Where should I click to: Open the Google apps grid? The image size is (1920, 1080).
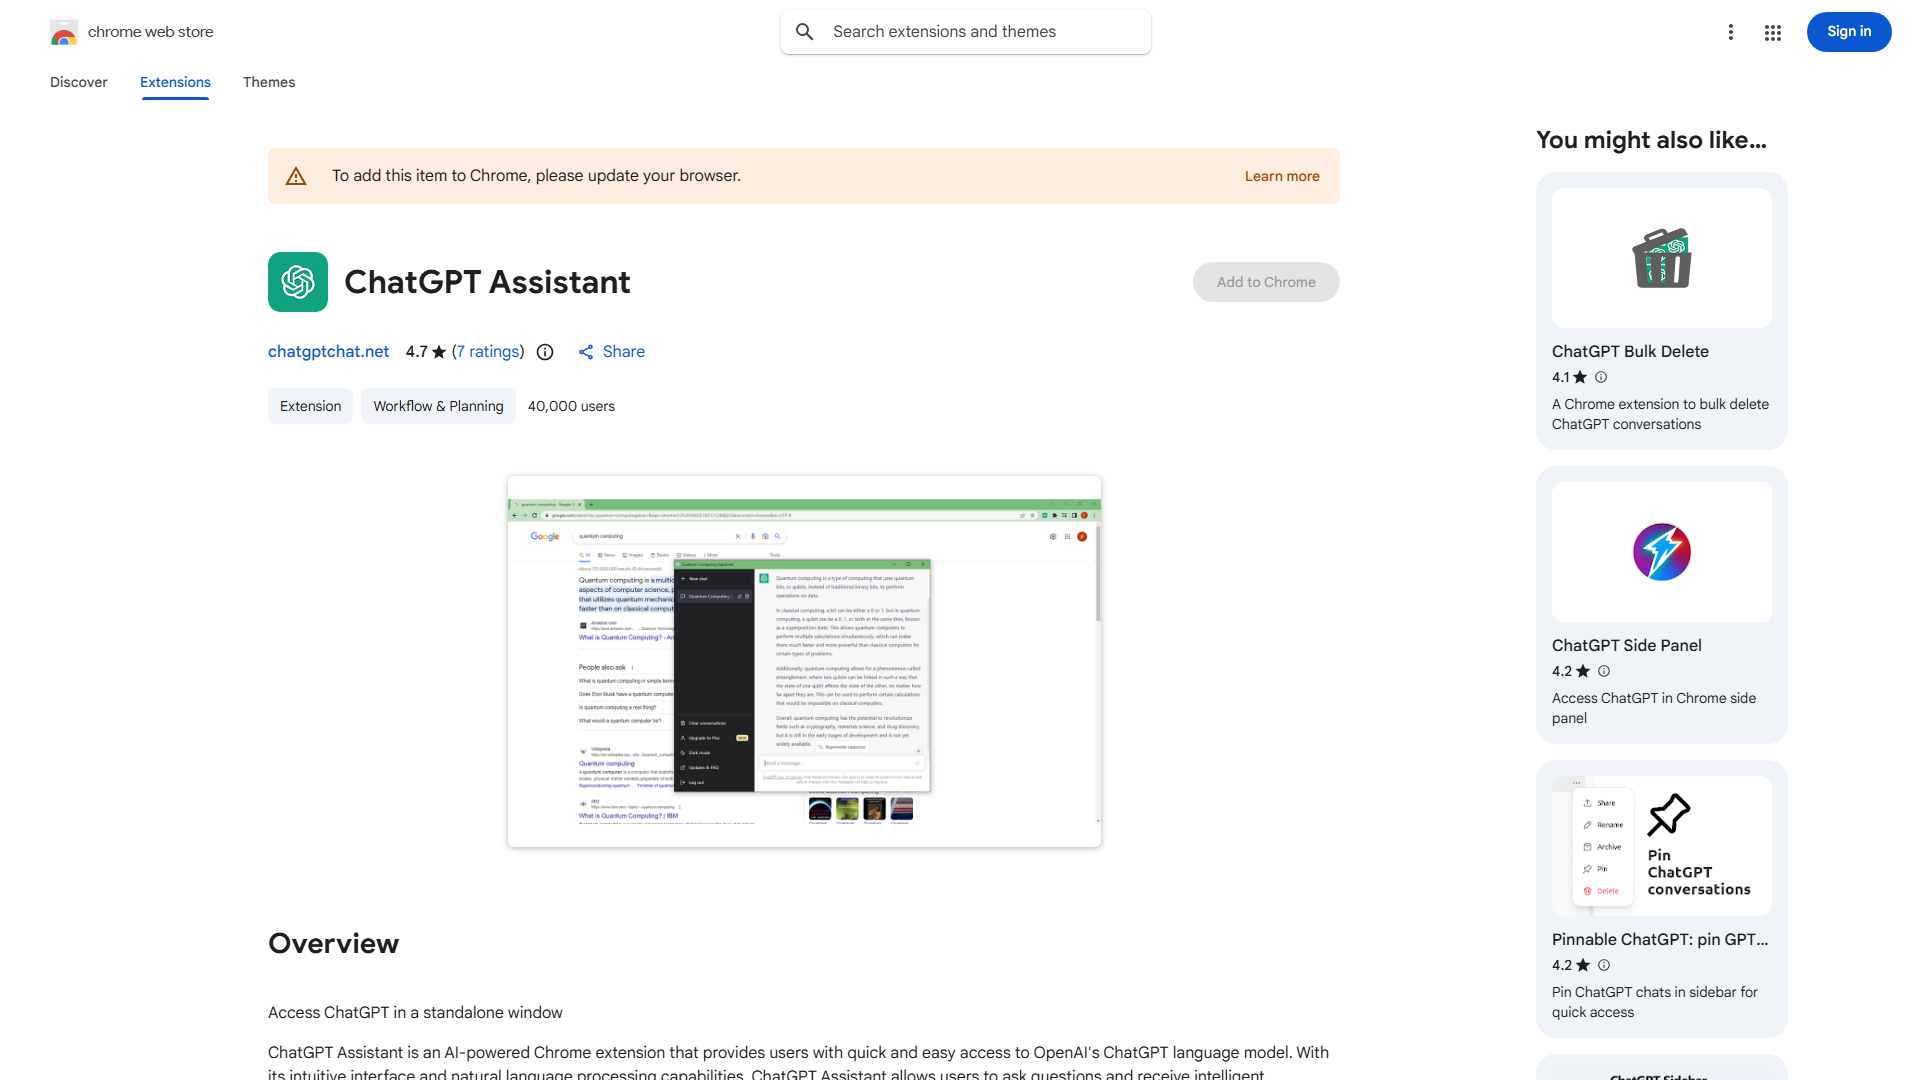1772,32
